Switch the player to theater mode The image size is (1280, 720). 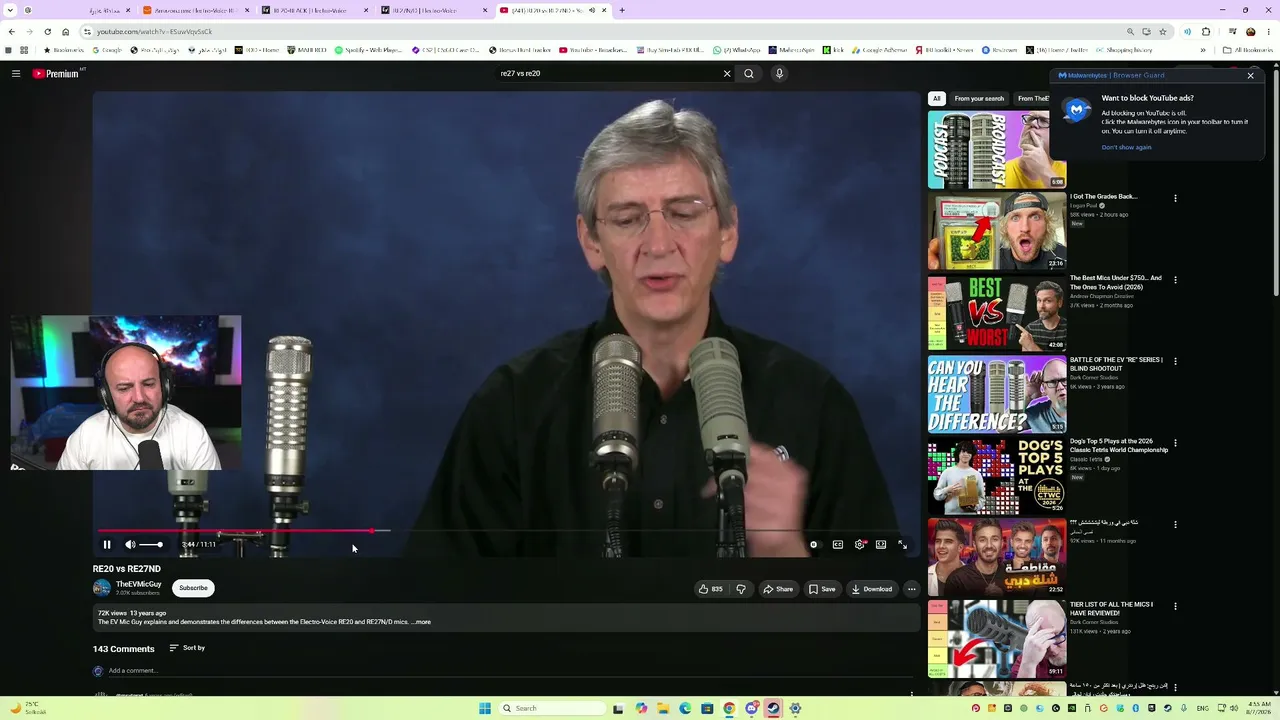(x=881, y=544)
